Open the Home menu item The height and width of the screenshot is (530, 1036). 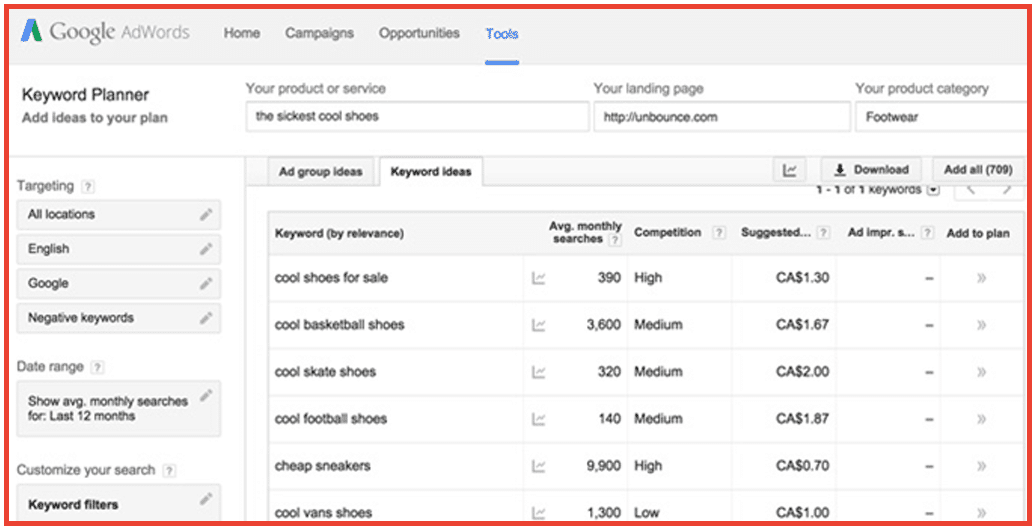pos(242,33)
